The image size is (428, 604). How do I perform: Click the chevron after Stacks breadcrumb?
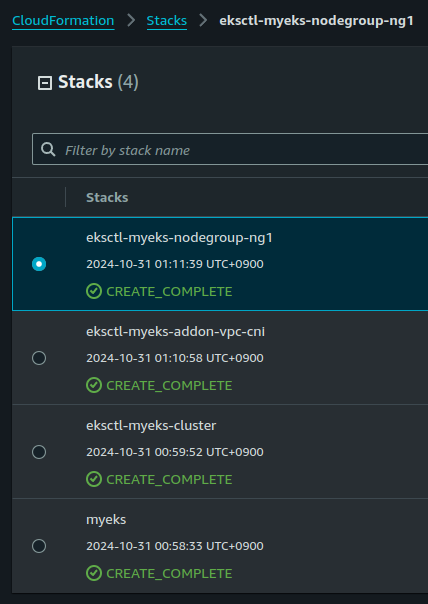click(x=203, y=20)
